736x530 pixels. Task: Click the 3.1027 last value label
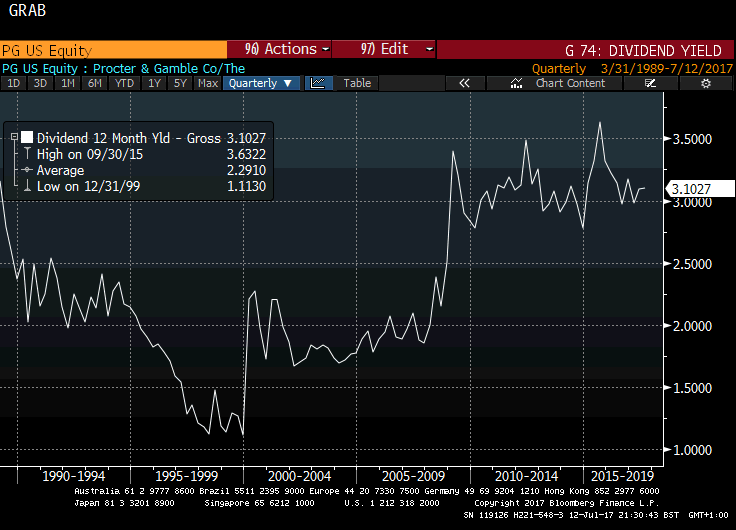pyautogui.click(x=690, y=189)
